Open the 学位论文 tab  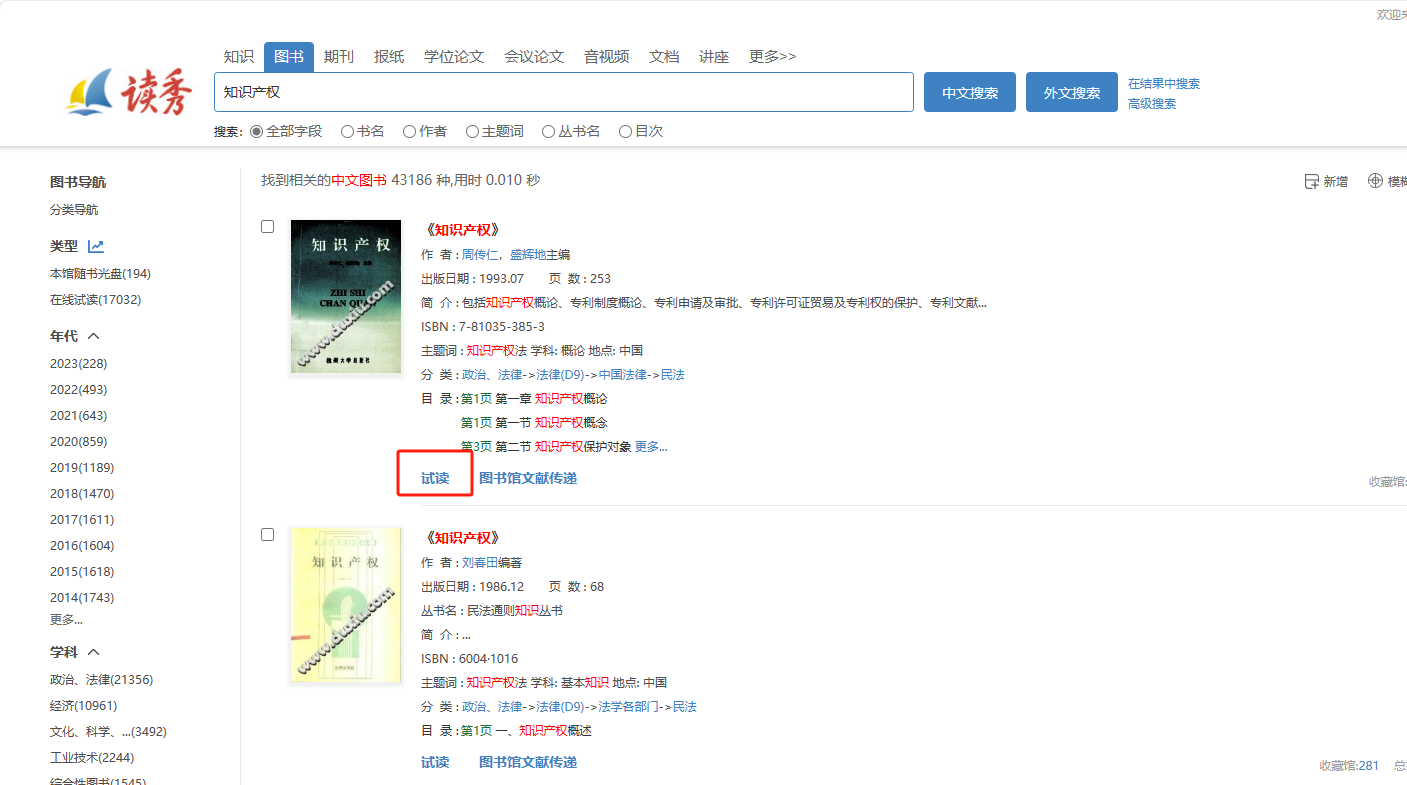tap(453, 57)
